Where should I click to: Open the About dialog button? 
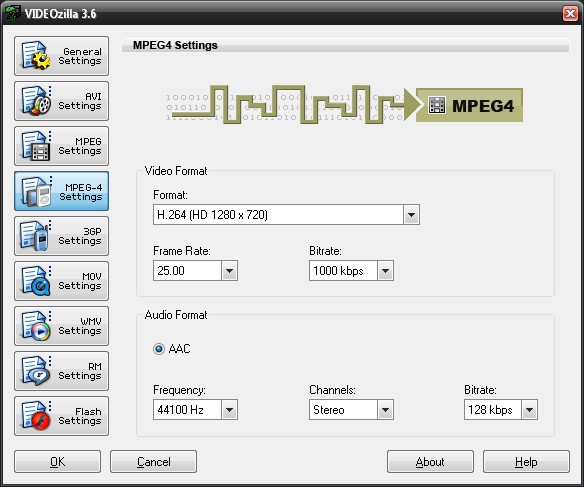[x=430, y=462]
